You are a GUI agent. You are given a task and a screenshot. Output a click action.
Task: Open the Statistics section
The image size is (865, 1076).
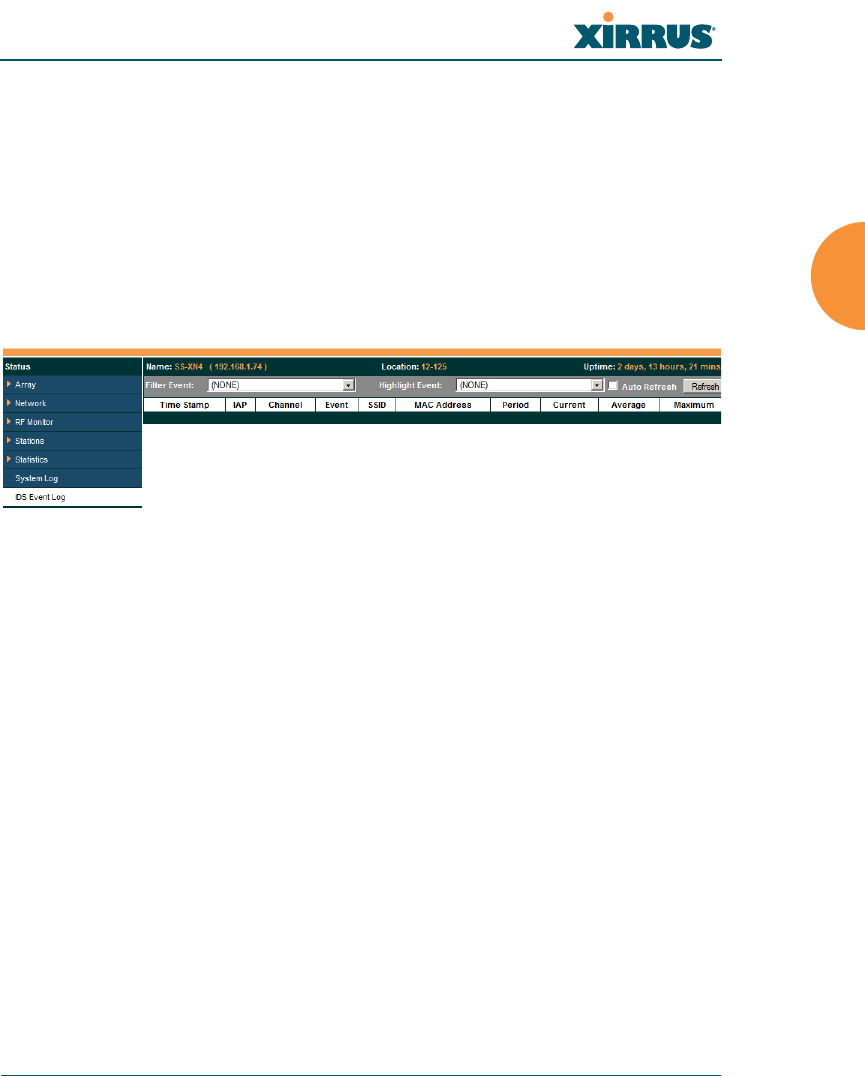point(32,460)
